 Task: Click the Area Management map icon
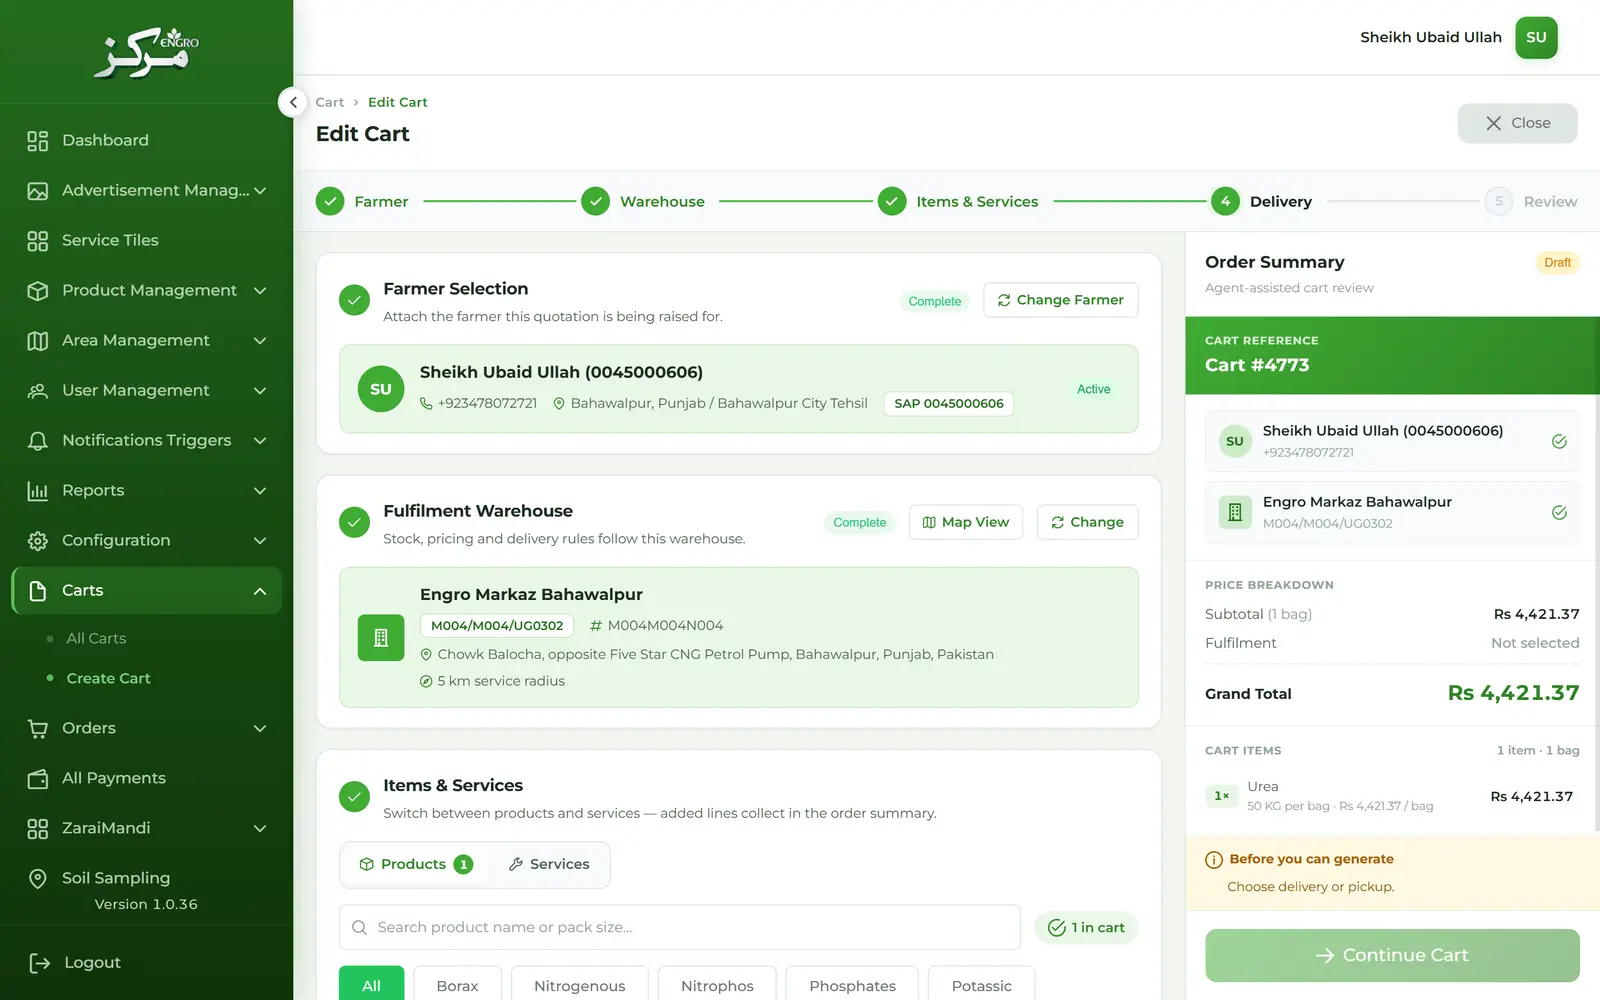click(37, 341)
